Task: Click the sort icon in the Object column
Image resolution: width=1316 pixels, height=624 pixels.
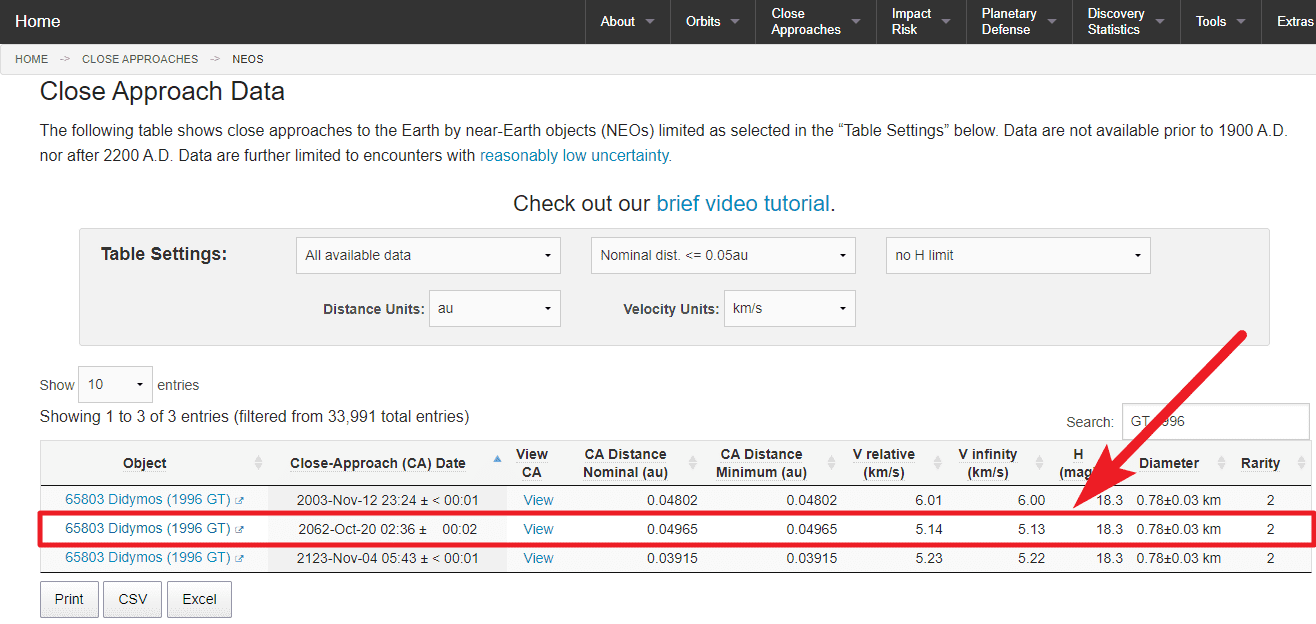Action: 258,463
